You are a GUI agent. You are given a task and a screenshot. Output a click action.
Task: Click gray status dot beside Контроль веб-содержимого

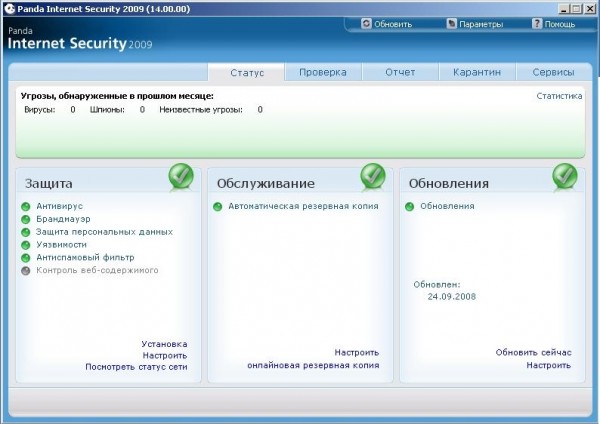(x=26, y=271)
